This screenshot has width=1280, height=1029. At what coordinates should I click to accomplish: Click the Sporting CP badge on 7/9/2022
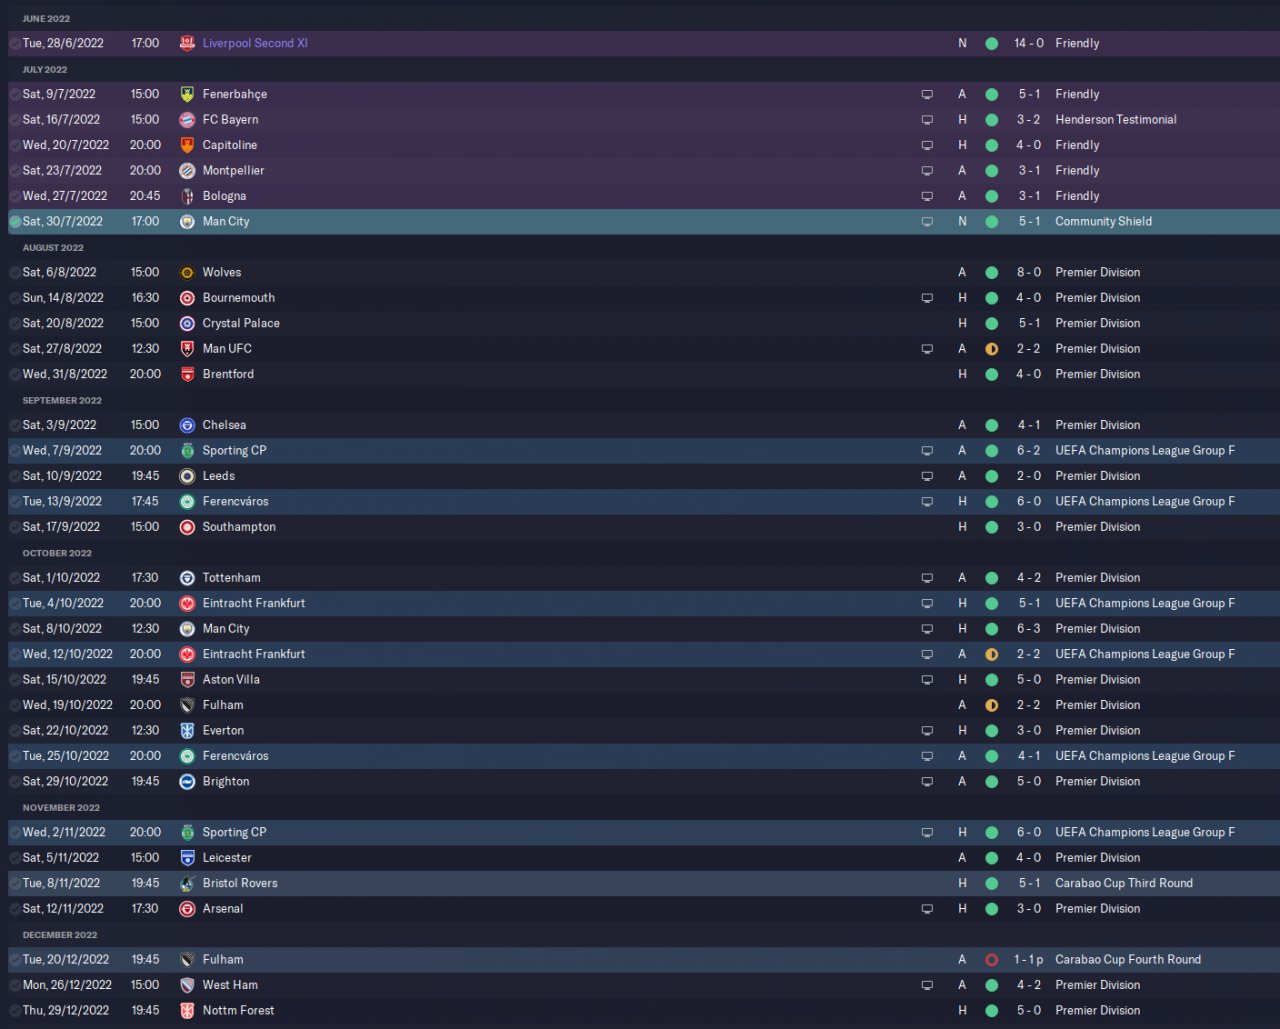pyautogui.click(x=187, y=451)
